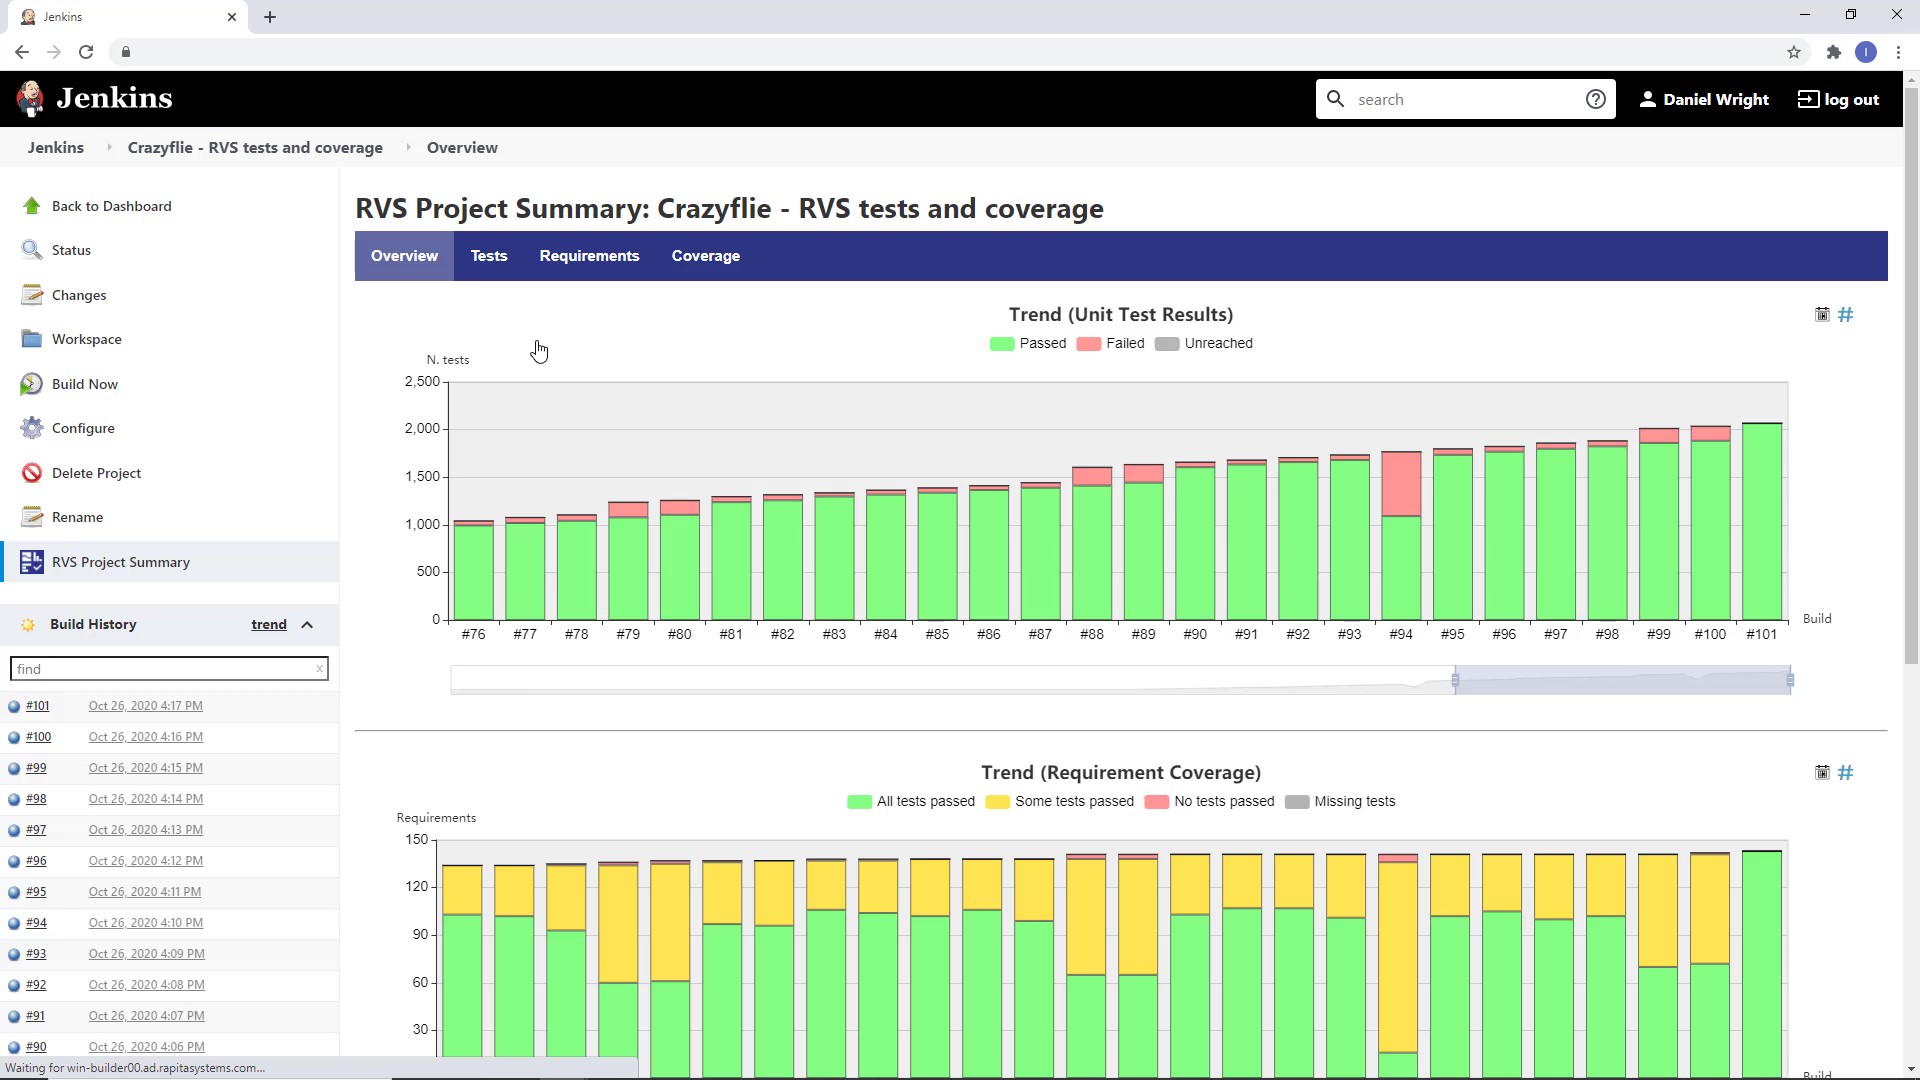The width and height of the screenshot is (1920, 1080).
Task: Open build #100 from history
Action: [38, 737]
